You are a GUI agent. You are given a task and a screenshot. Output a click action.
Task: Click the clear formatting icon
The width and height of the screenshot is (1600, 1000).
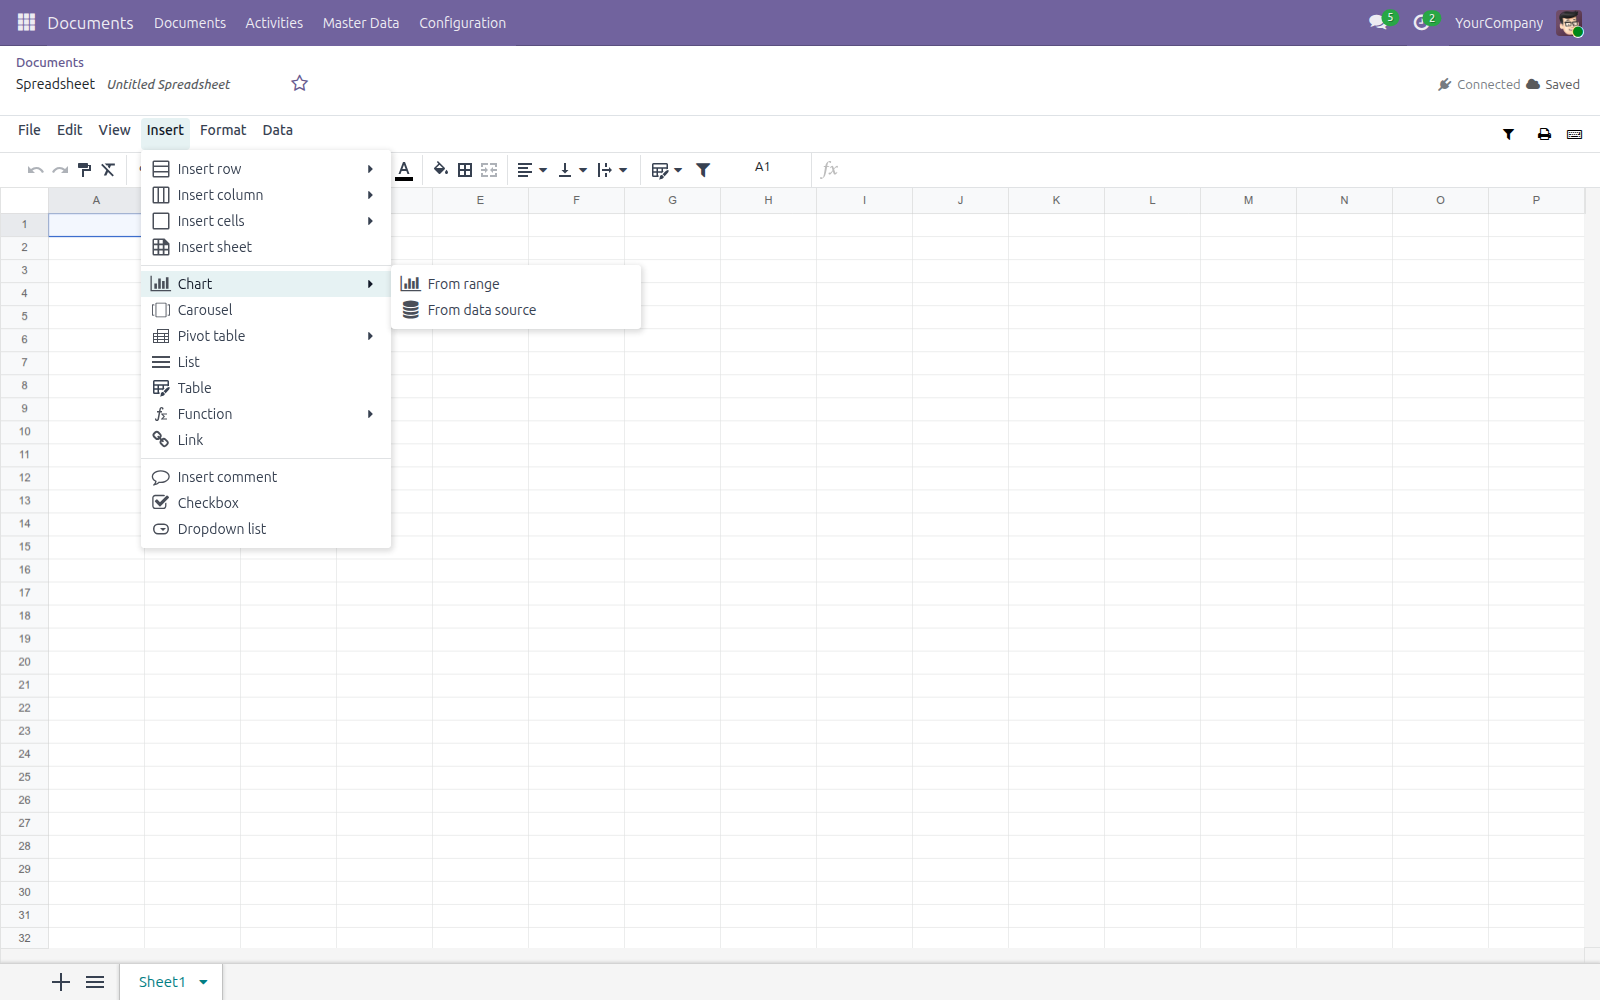pos(108,170)
